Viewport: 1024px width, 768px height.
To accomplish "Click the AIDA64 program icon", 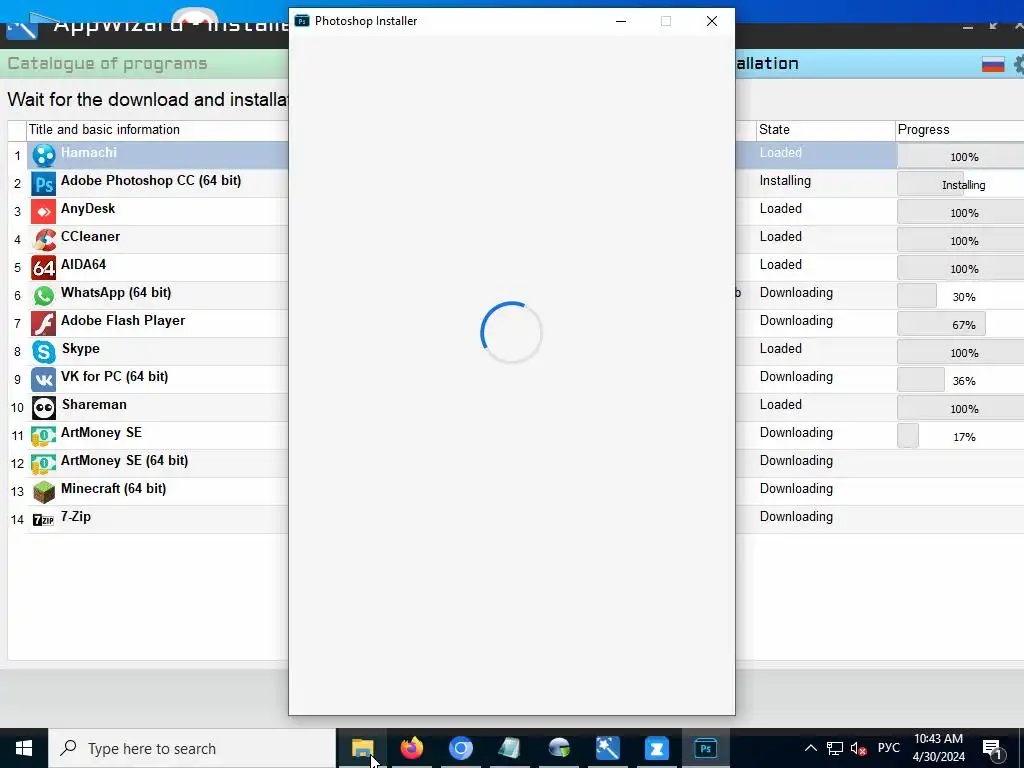I will pos(44,268).
